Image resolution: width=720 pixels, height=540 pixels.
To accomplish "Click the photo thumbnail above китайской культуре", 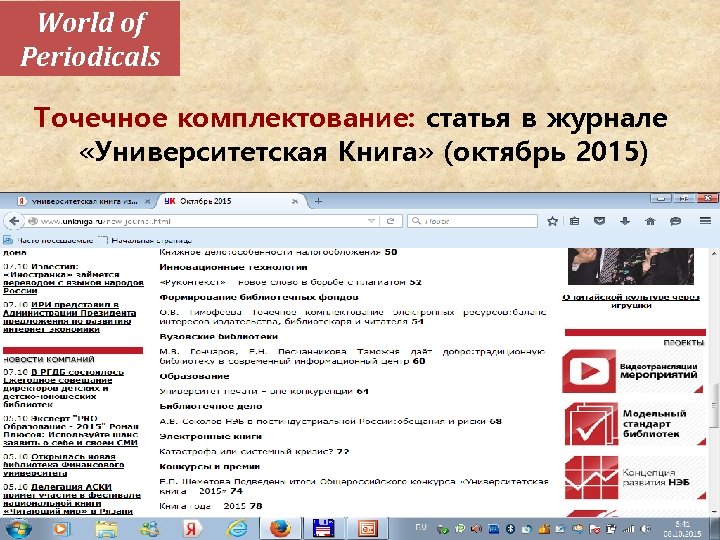I will click(630, 266).
